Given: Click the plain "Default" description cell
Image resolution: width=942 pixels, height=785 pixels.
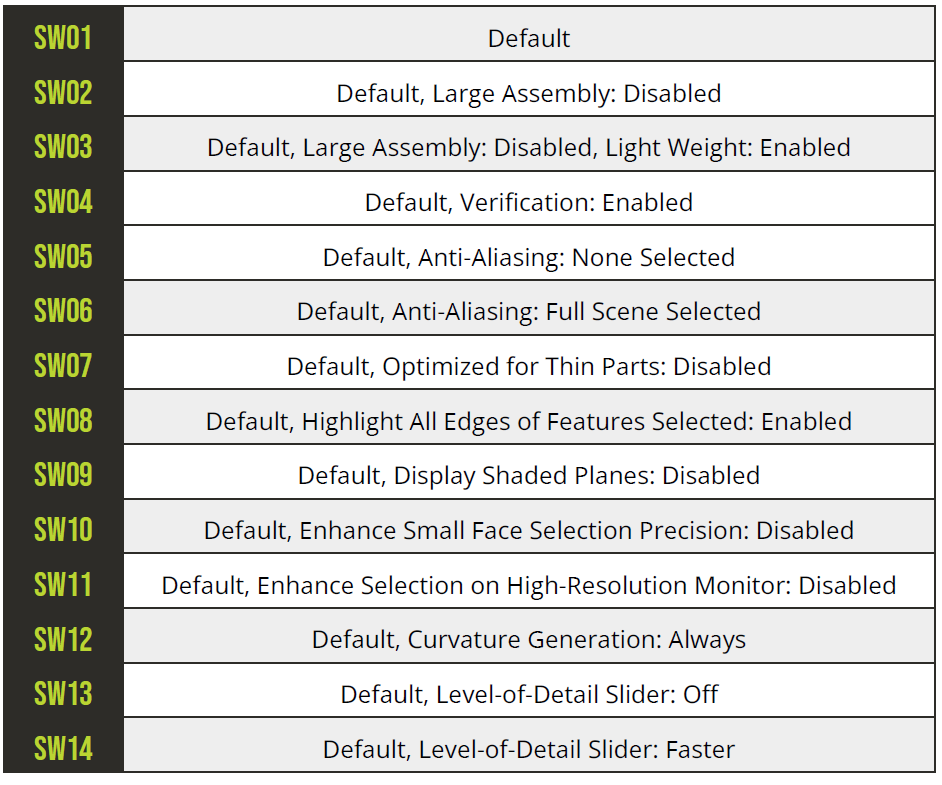Looking at the screenshot, I should tap(529, 39).
